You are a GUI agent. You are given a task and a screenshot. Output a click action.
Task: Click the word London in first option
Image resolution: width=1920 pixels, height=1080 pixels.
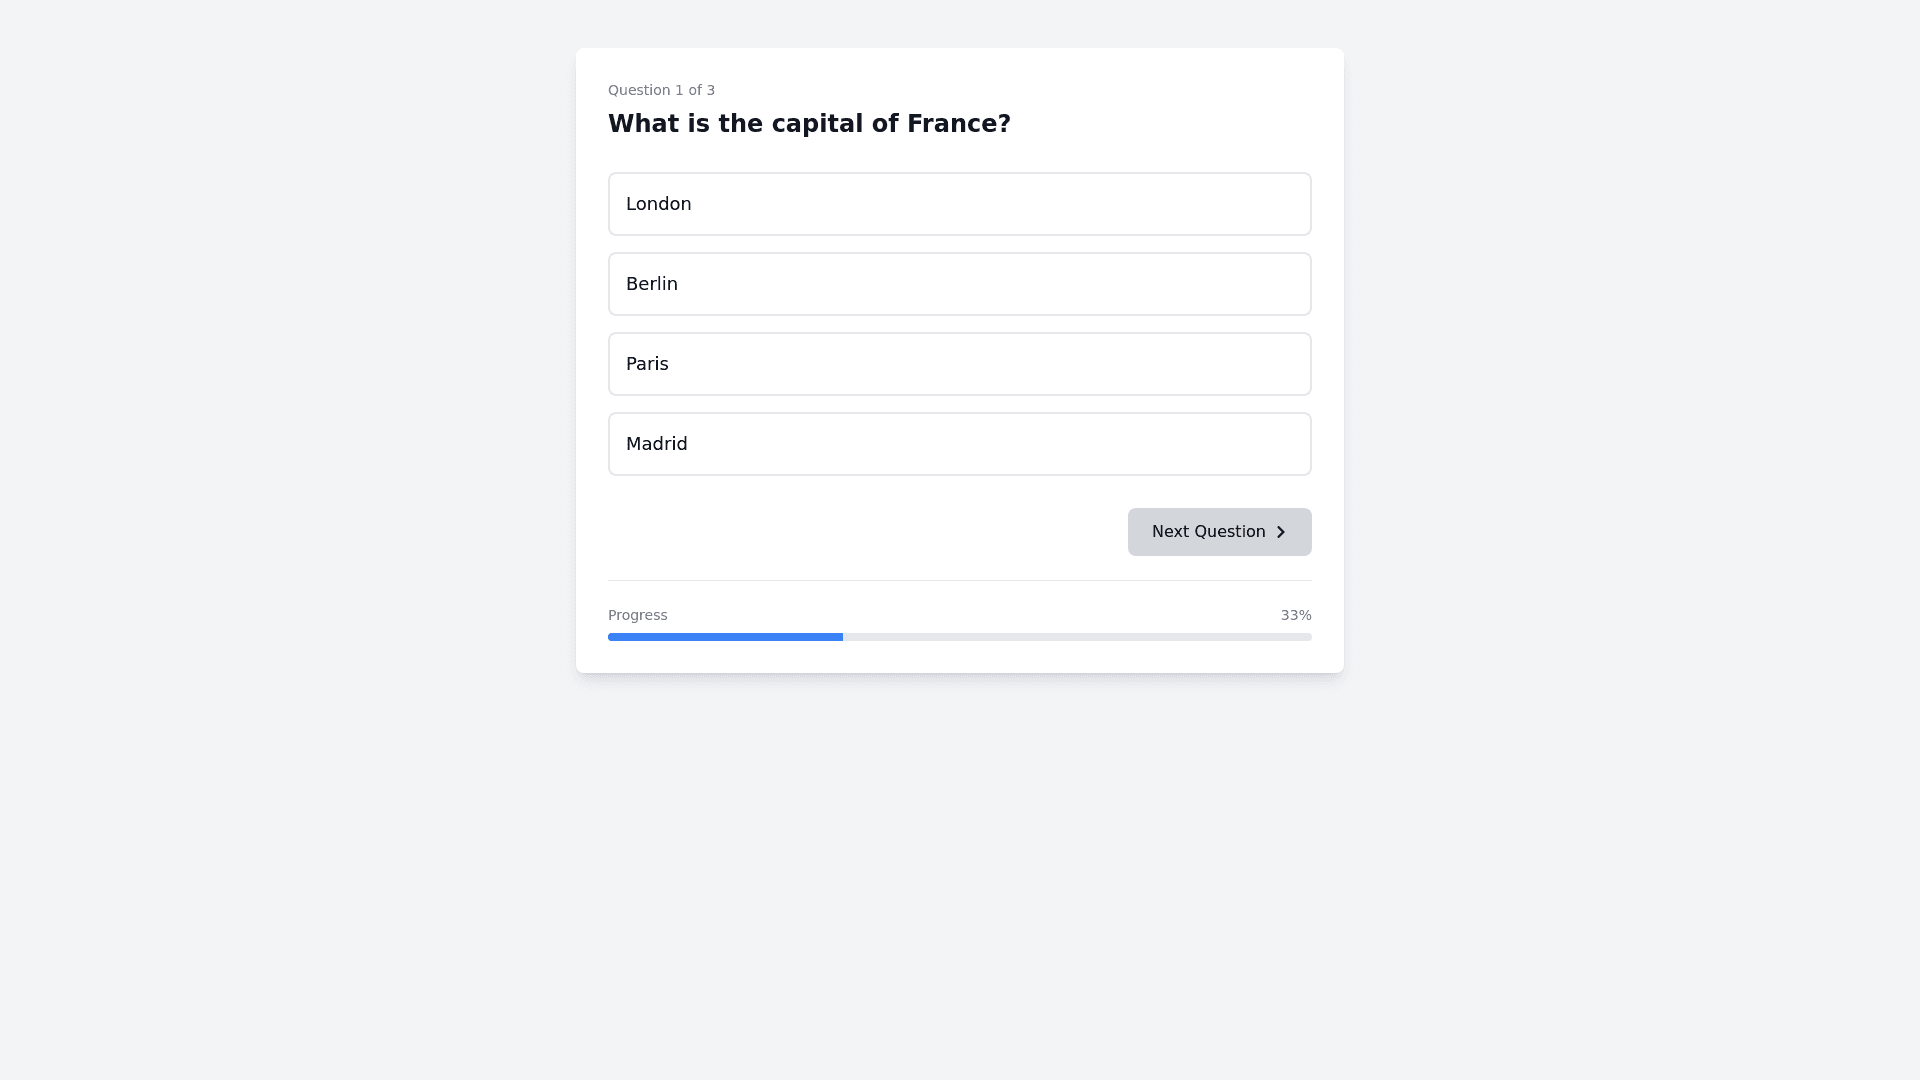[658, 204]
